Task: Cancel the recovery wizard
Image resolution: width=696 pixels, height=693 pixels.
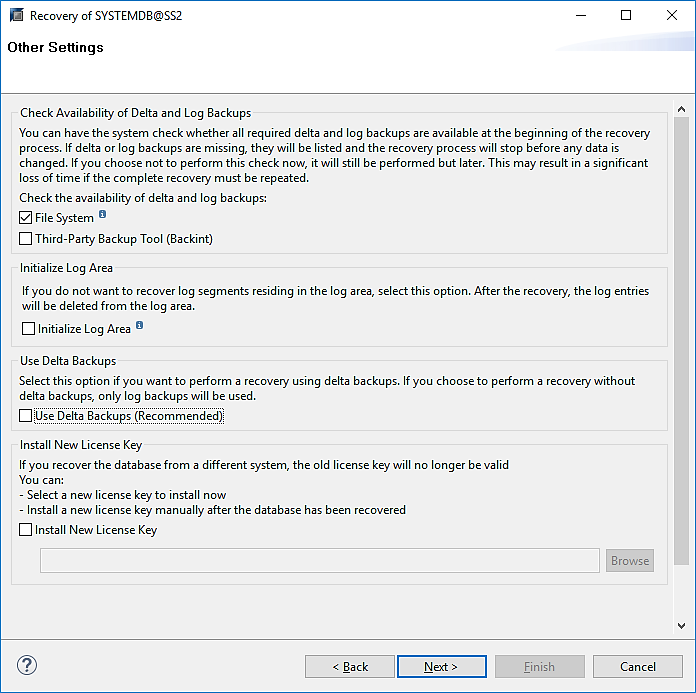Action: [x=637, y=667]
